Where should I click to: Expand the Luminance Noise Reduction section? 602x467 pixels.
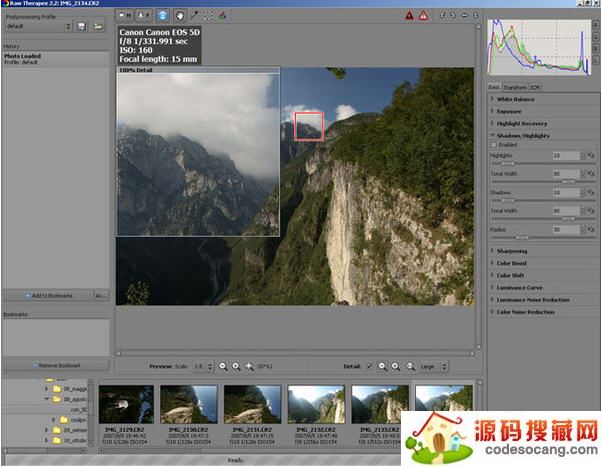(532, 299)
